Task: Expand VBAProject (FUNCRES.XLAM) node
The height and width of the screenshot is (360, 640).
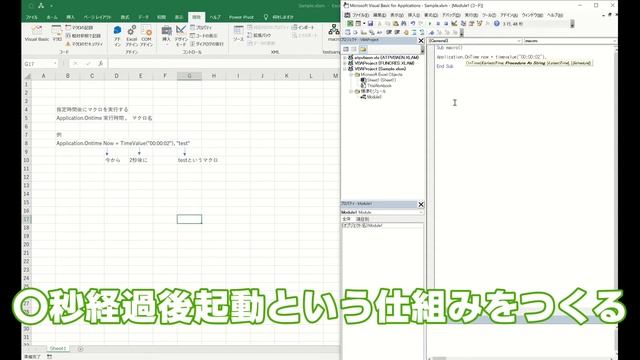Action: 345,63
